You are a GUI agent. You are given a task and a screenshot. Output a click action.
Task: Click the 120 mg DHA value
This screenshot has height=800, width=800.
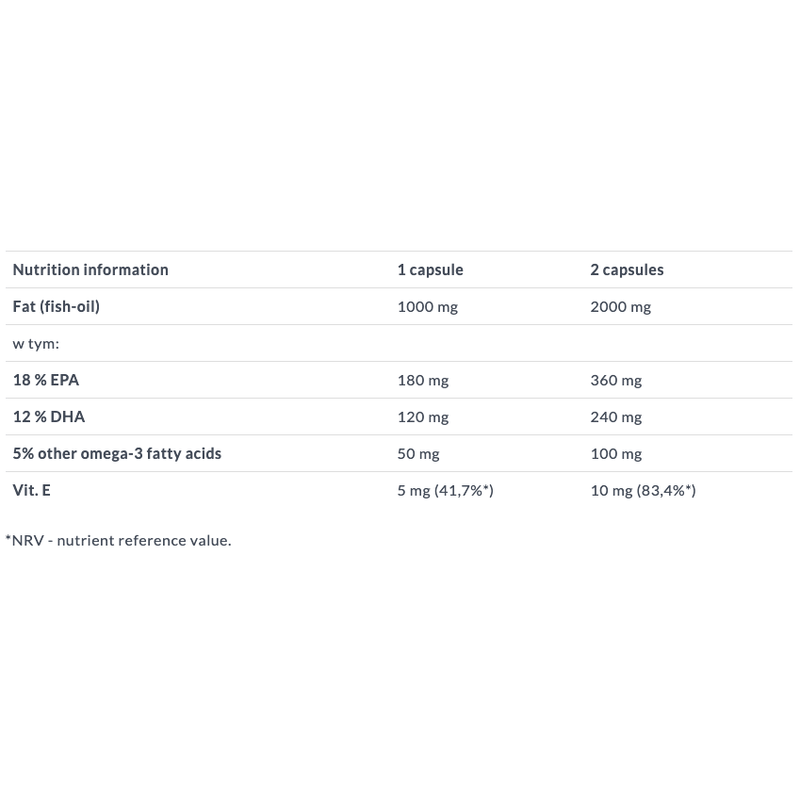coord(423,417)
